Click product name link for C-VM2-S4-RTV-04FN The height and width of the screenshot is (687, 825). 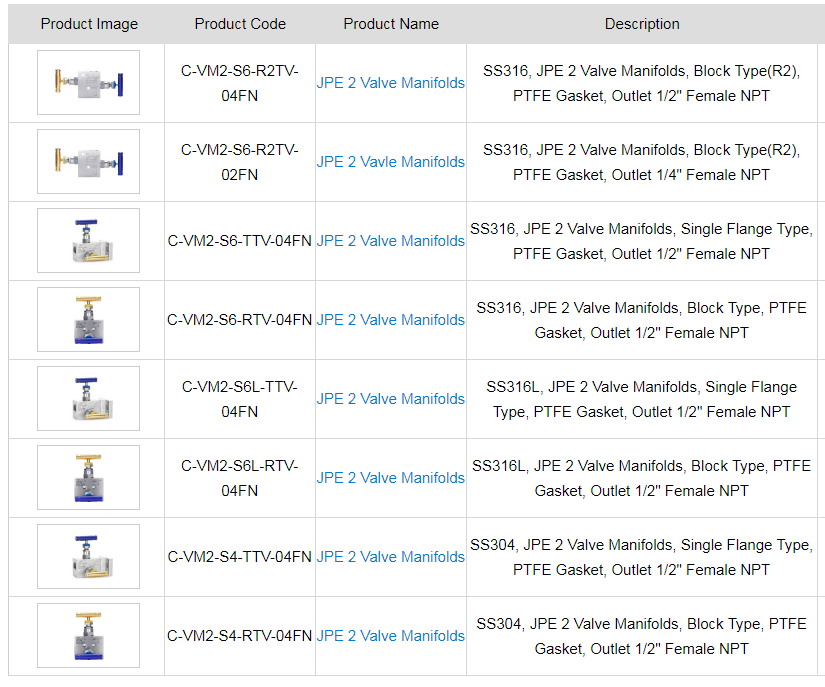390,636
